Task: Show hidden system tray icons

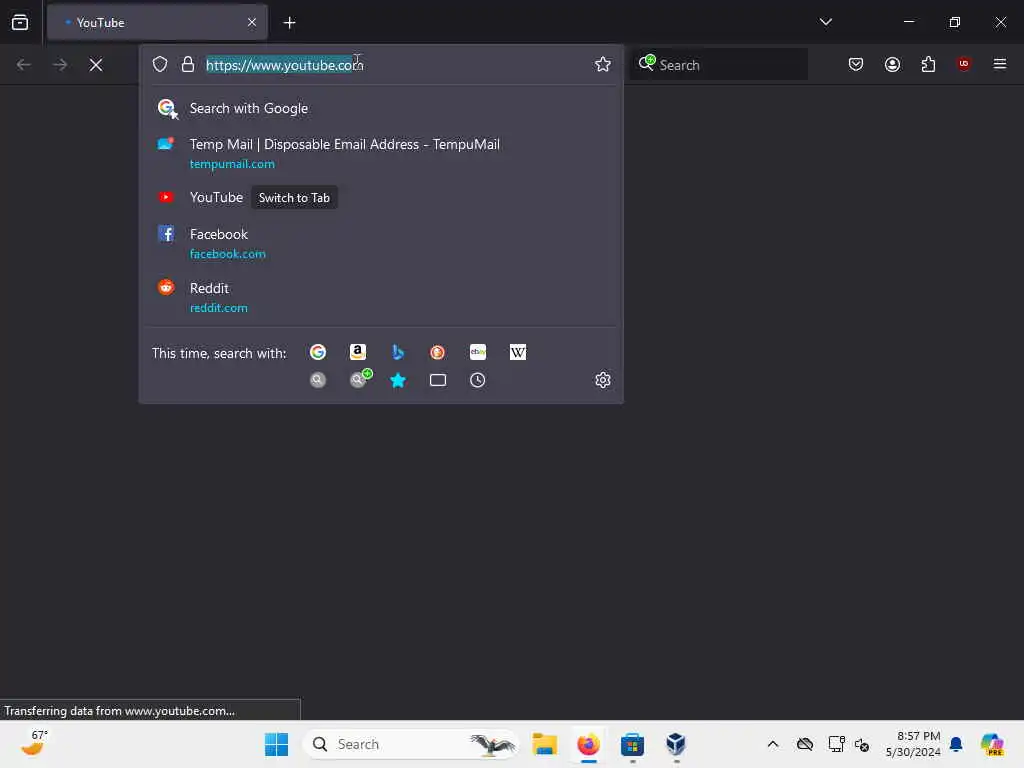Action: (x=773, y=744)
